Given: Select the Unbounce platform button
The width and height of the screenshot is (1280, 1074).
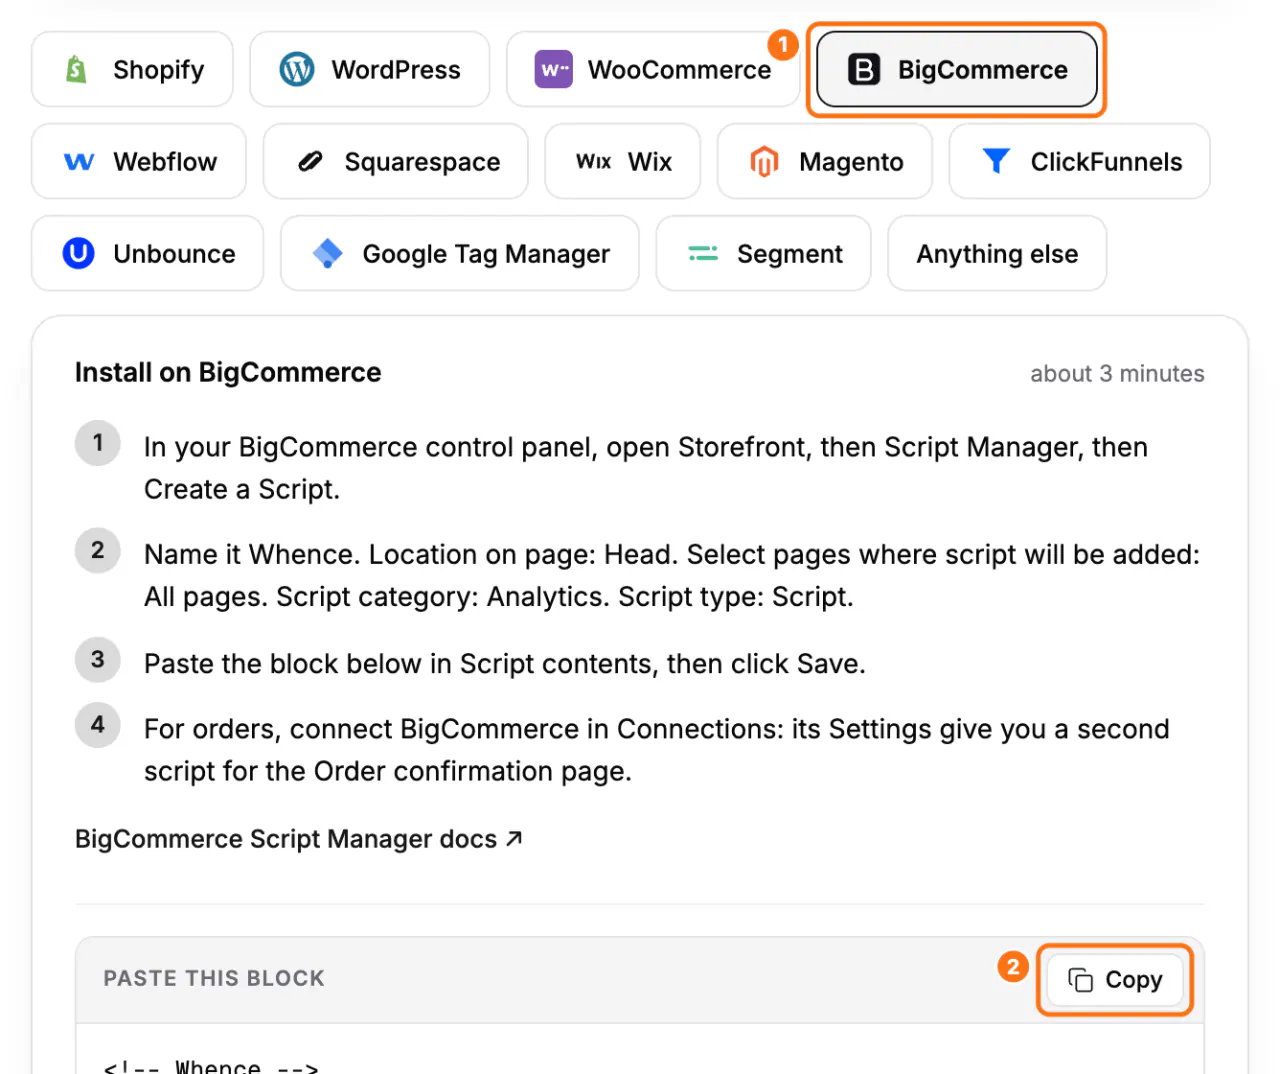Looking at the screenshot, I should coord(148,253).
